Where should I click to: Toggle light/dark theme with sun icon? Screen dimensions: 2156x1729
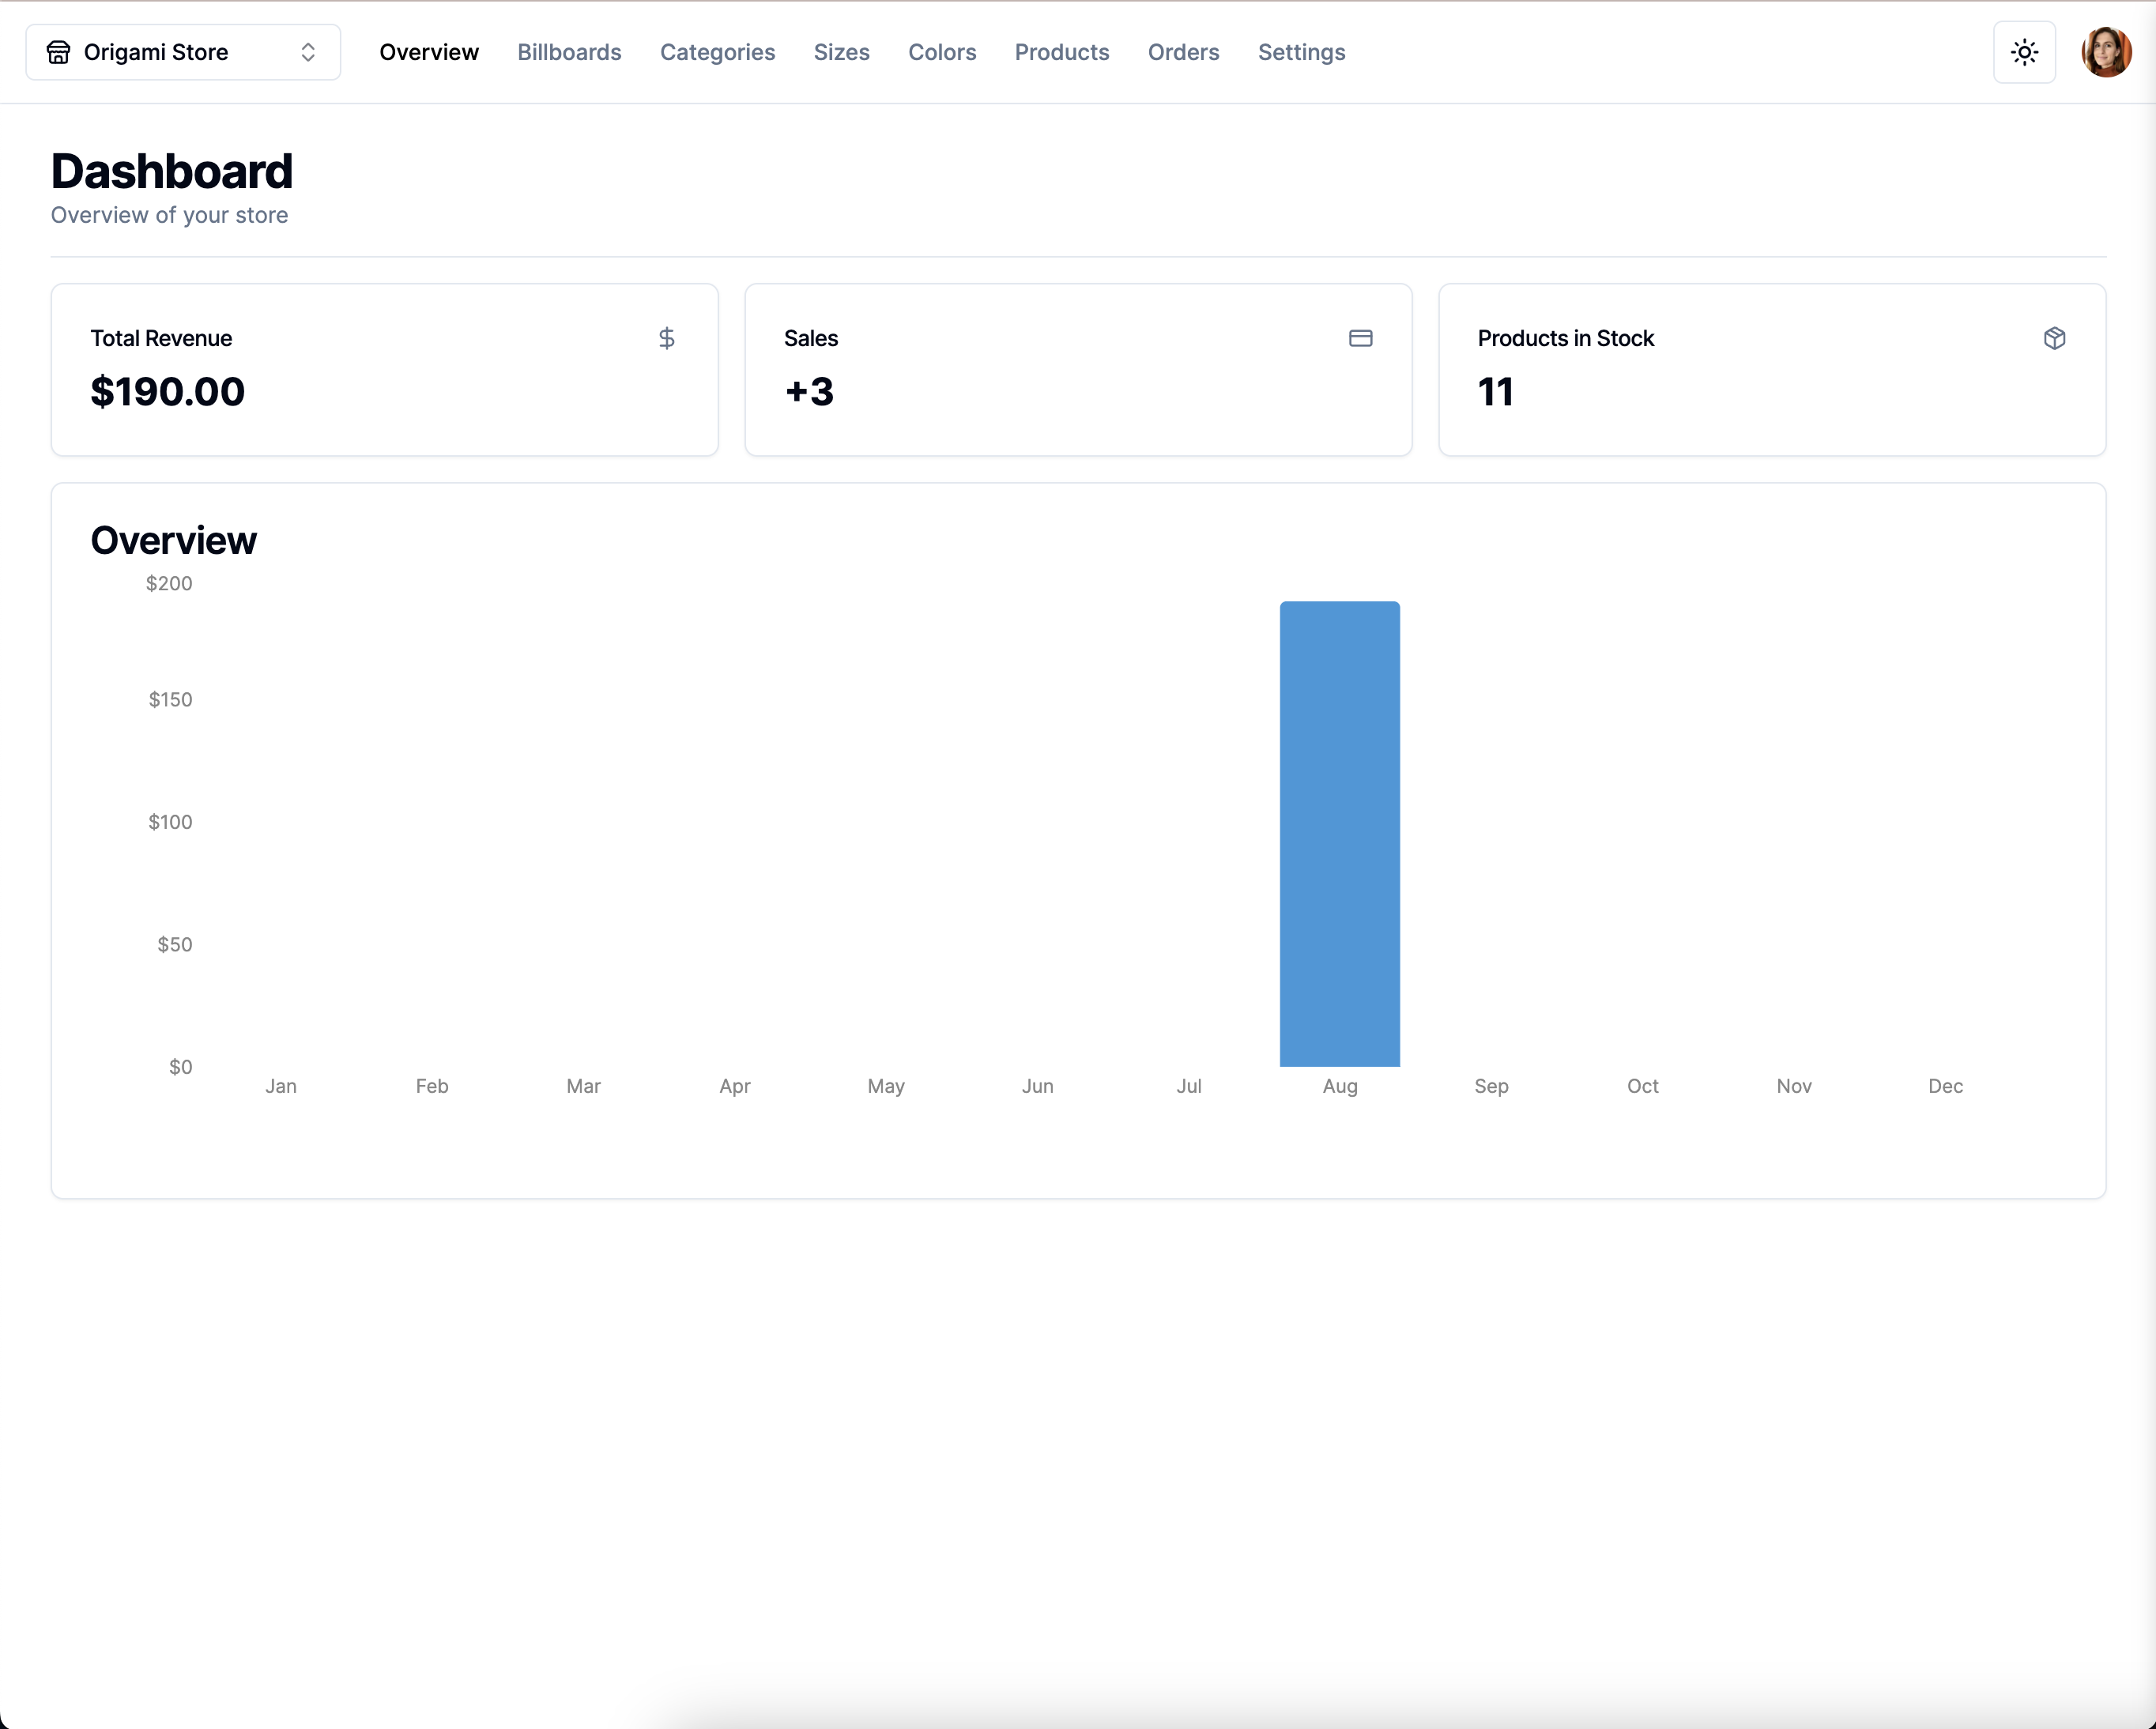[2024, 52]
